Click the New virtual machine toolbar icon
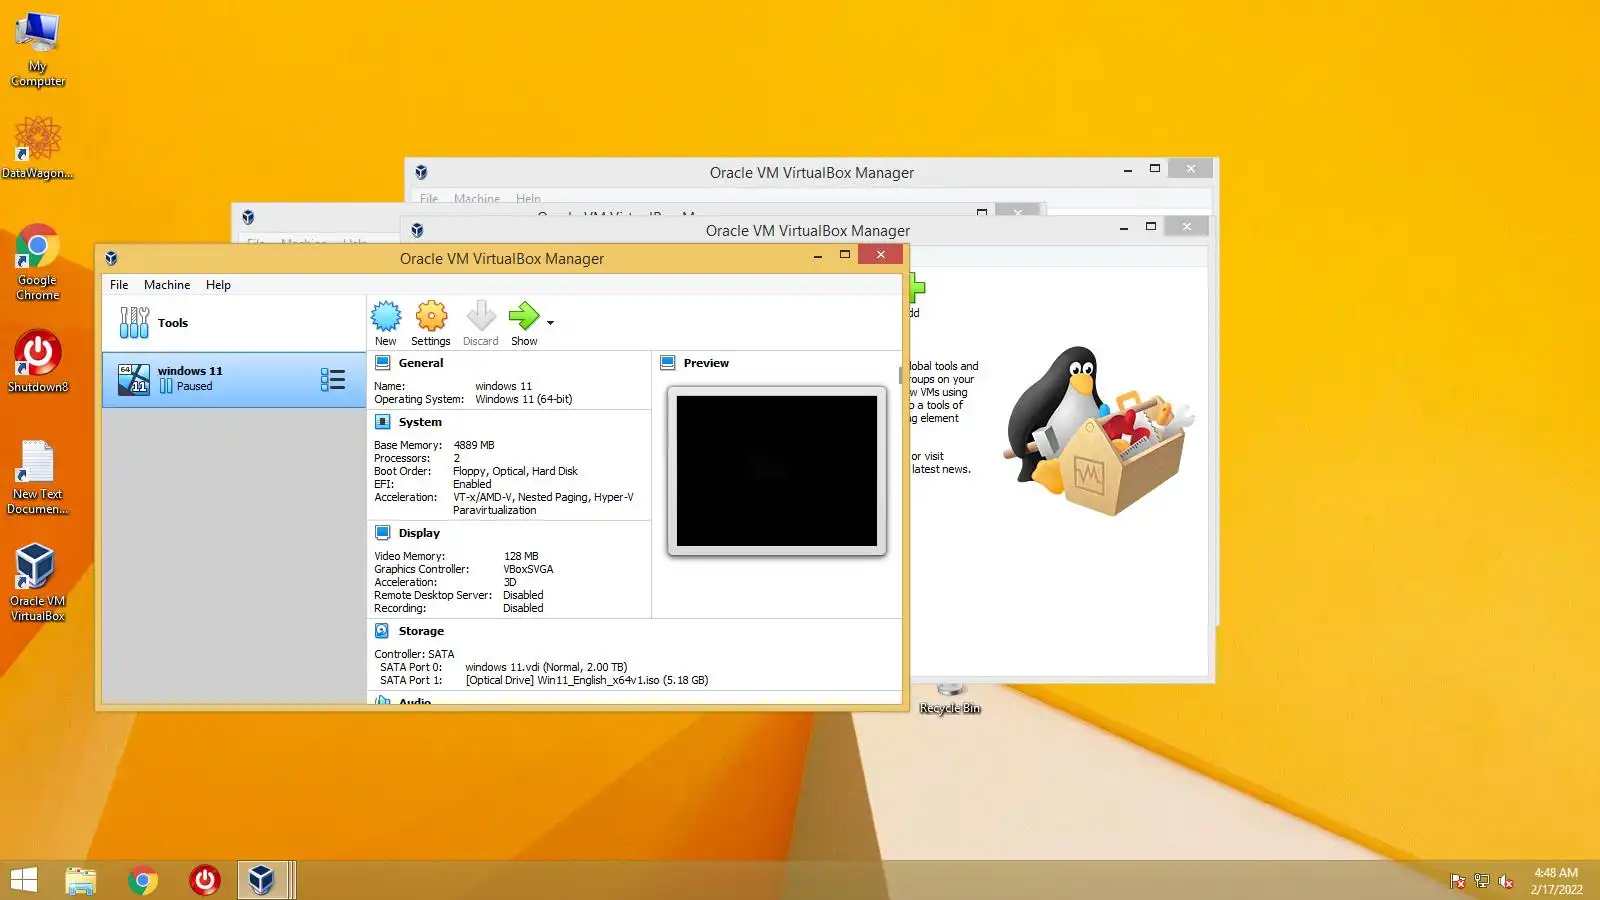The image size is (1600, 900). pos(386,323)
